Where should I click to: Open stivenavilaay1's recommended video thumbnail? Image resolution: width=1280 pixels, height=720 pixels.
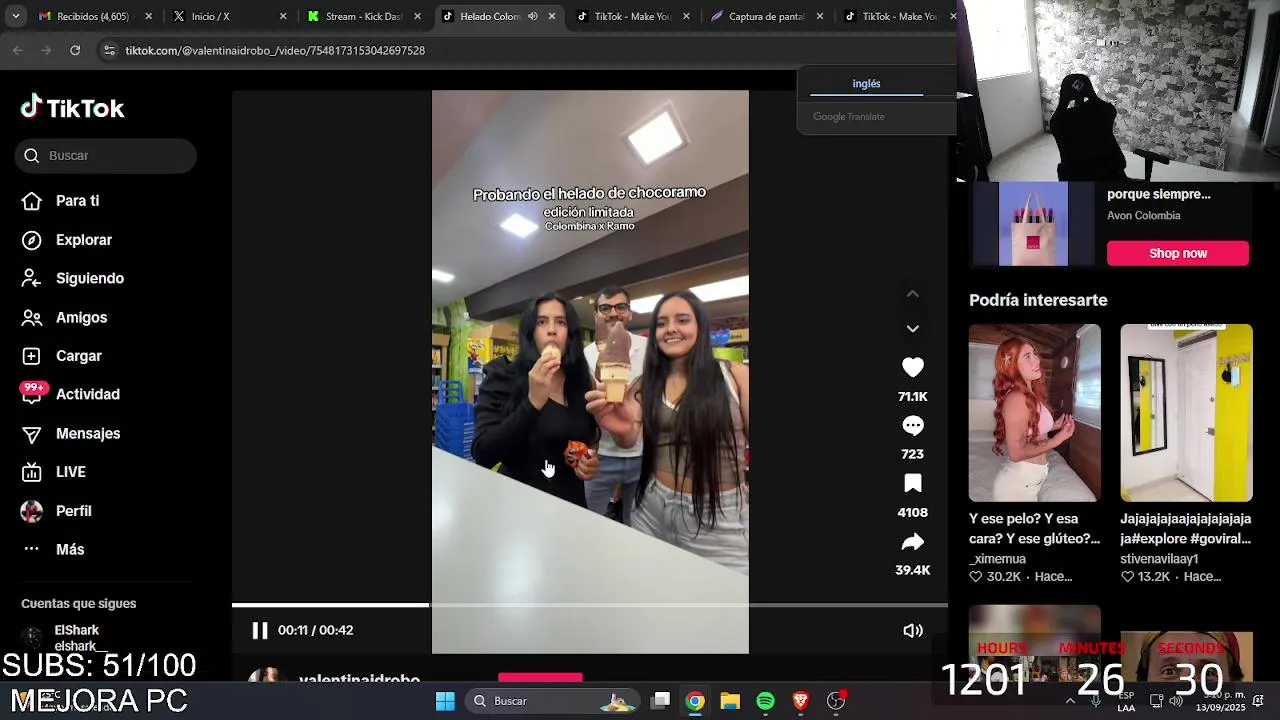(x=1186, y=412)
